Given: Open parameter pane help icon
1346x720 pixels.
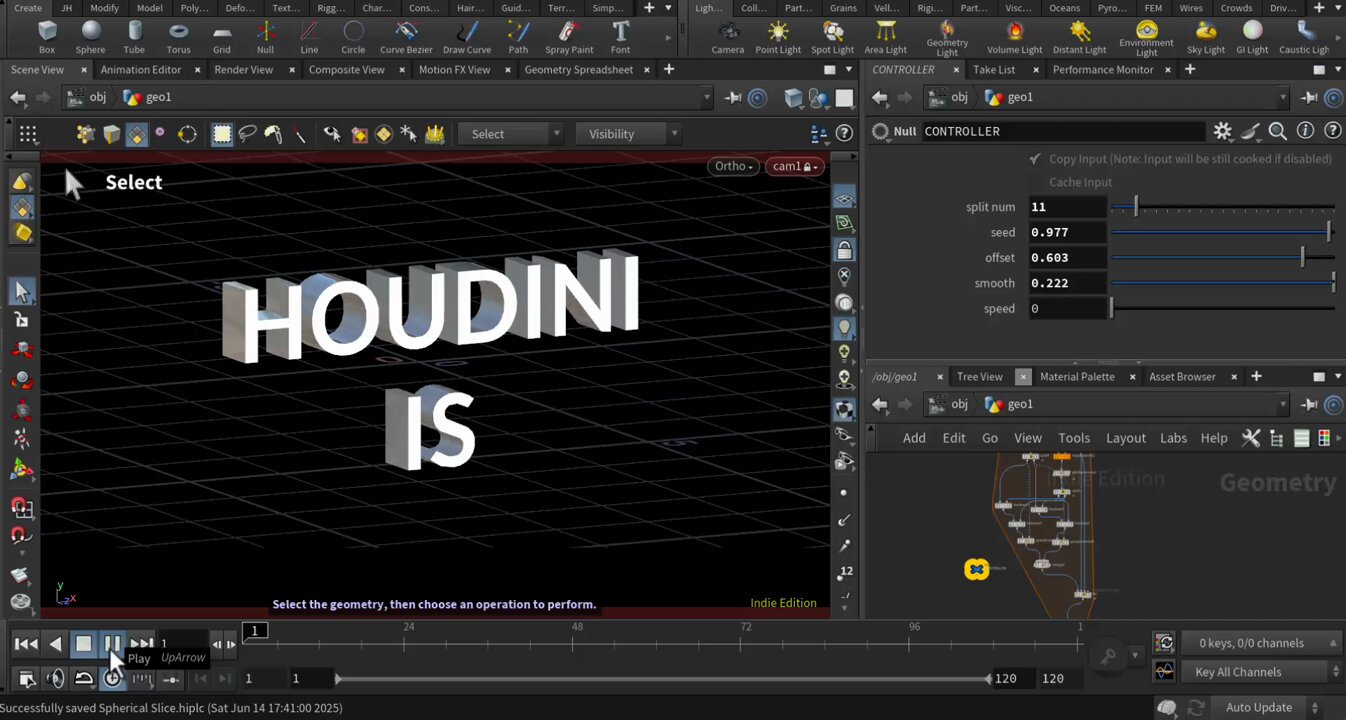Looking at the screenshot, I should pyautogui.click(x=1332, y=131).
